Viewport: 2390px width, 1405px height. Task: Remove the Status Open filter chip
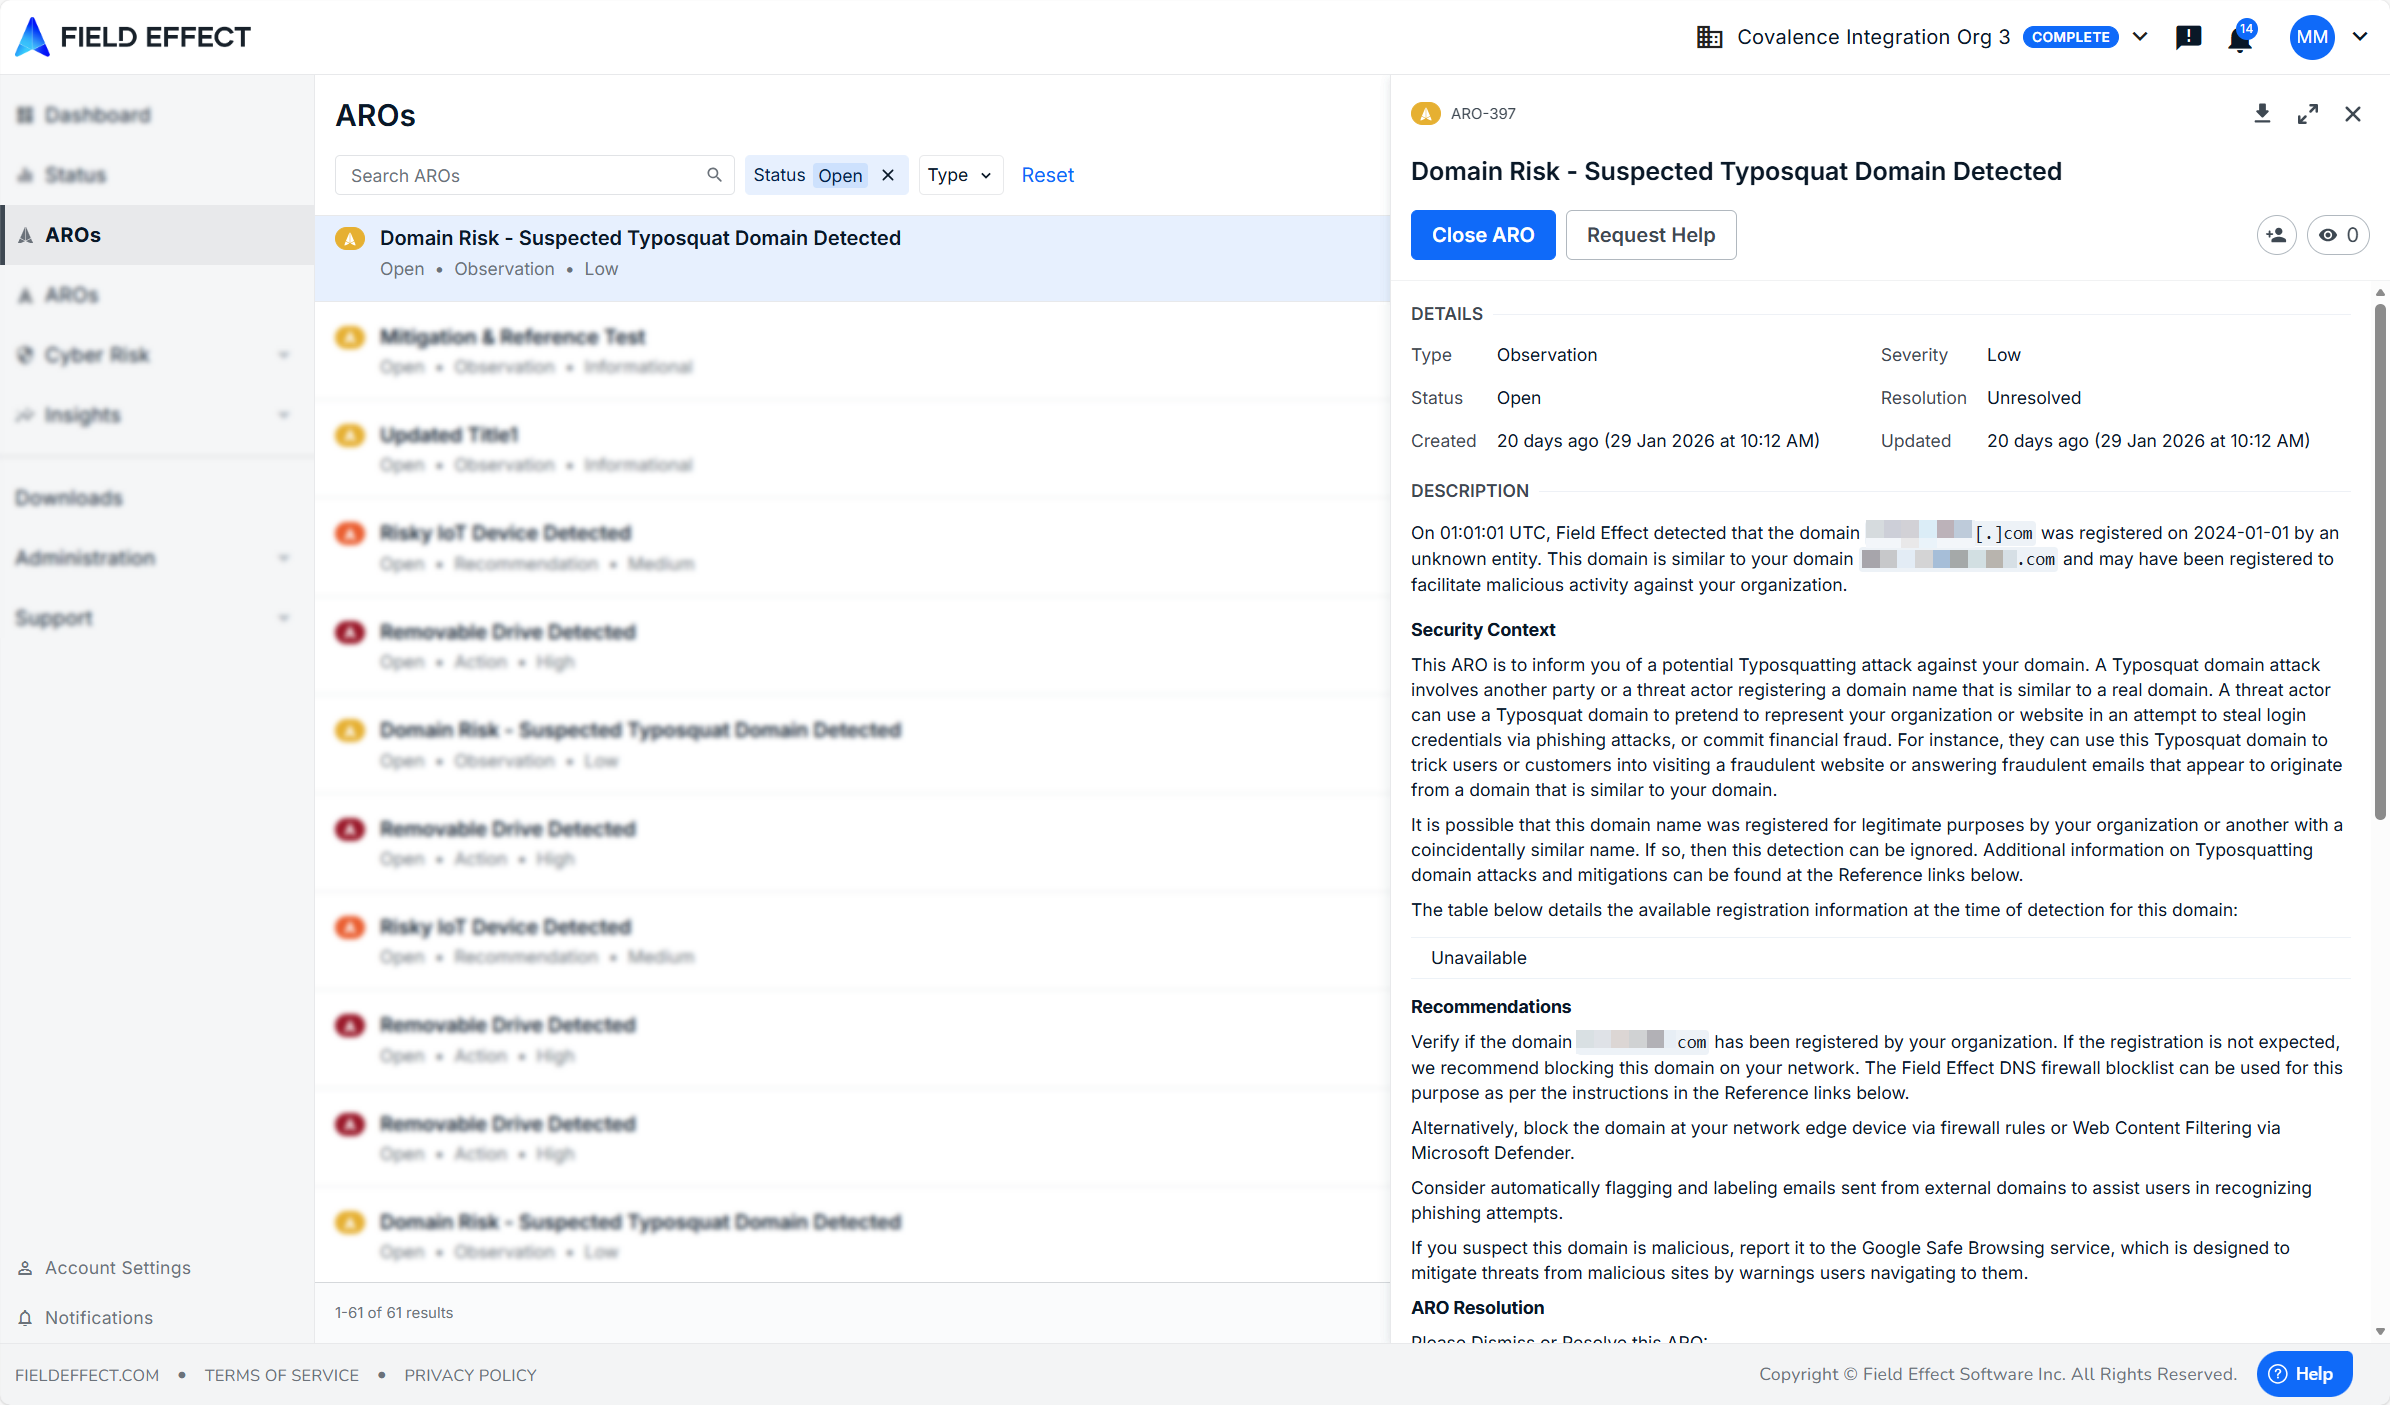pyautogui.click(x=888, y=175)
